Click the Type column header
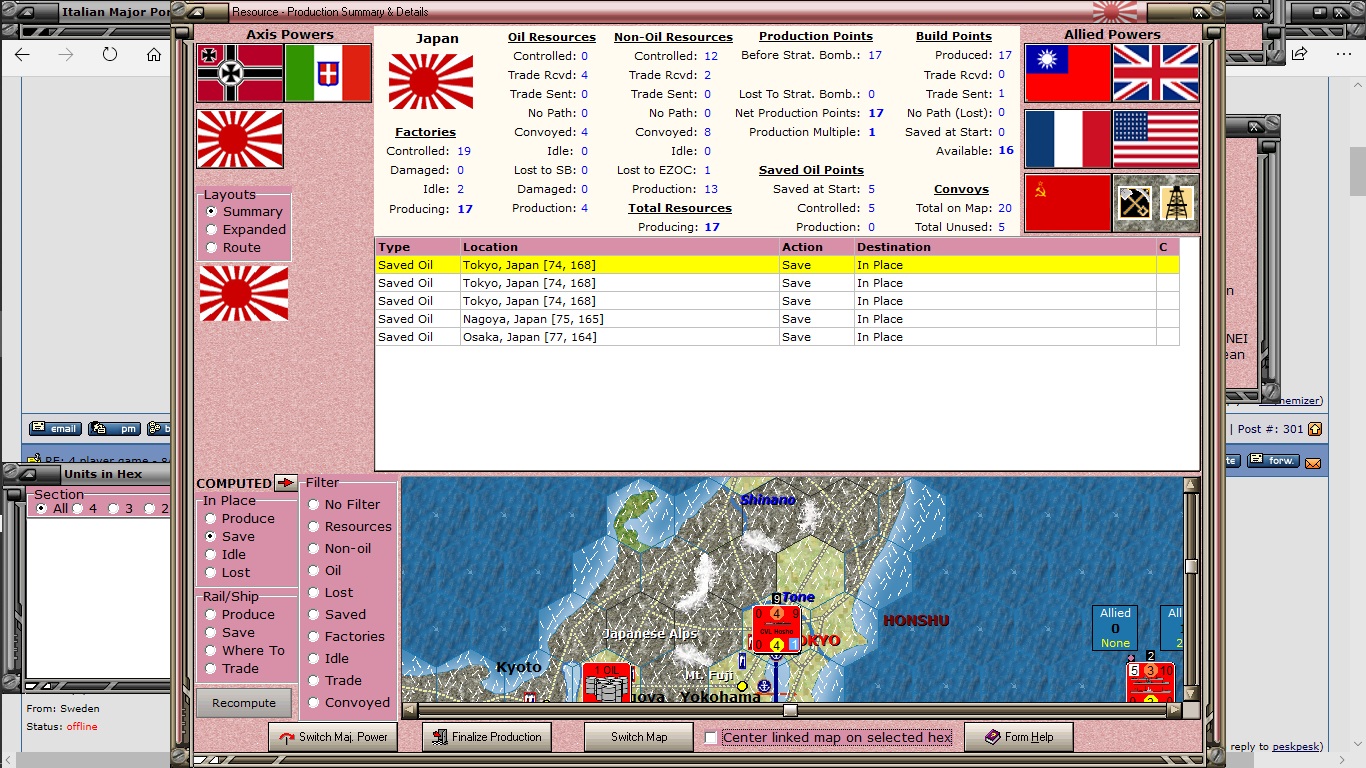Screen dimensions: 1366x768 pyautogui.click(x=417, y=247)
